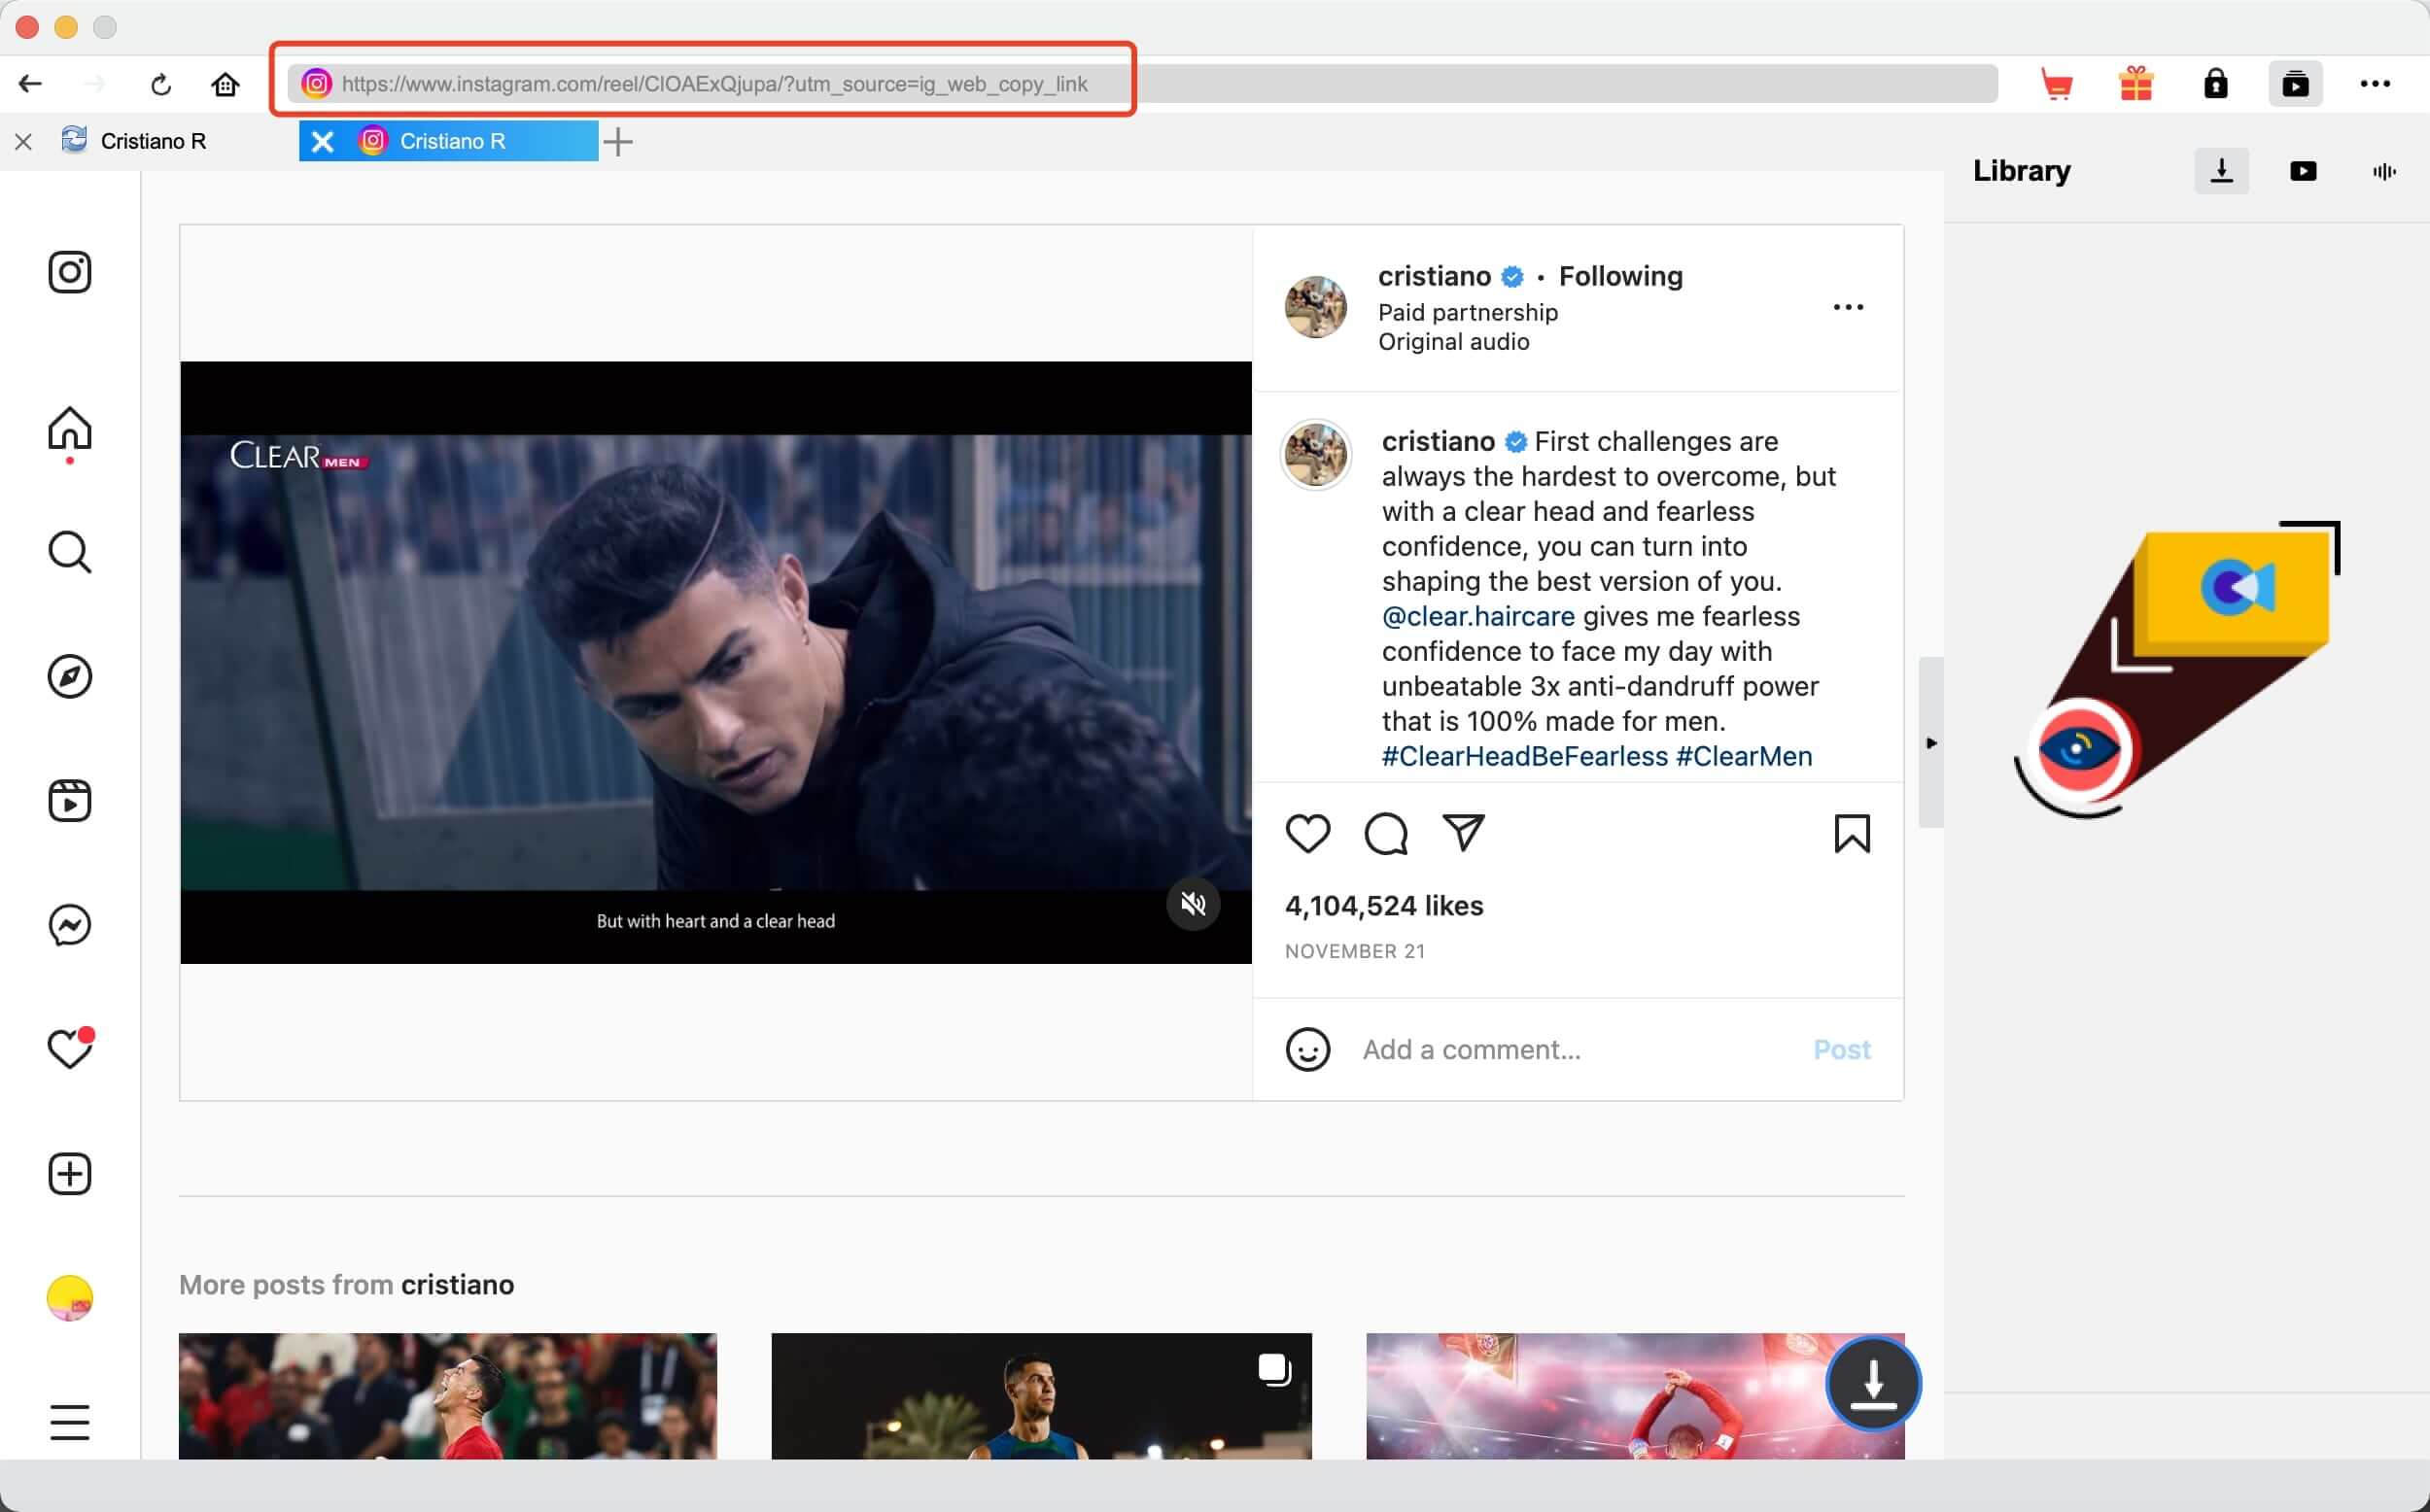This screenshot has height=1512, width=2430.
Task: Open the @clear.haircare mention link
Action: point(1478,616)
